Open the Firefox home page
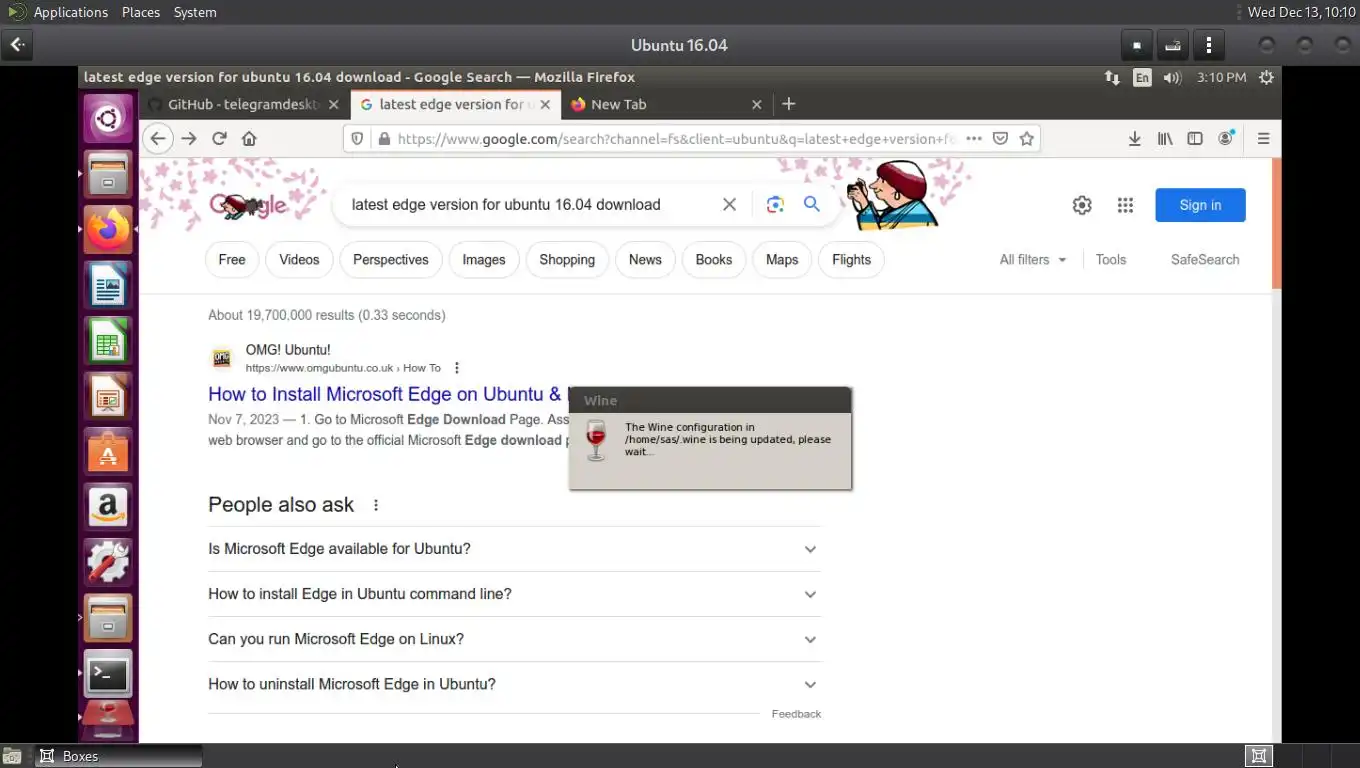1360x768 pixels. coord(249,139)
